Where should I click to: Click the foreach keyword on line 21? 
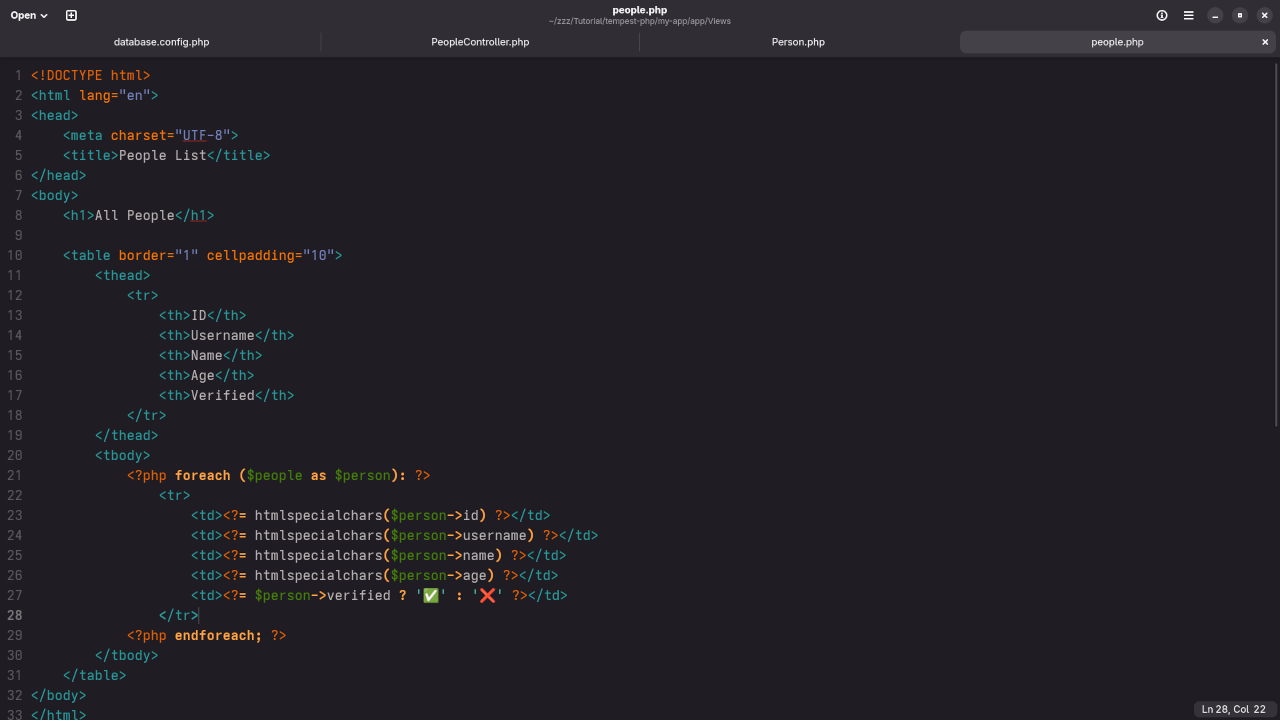coord(203,475)
